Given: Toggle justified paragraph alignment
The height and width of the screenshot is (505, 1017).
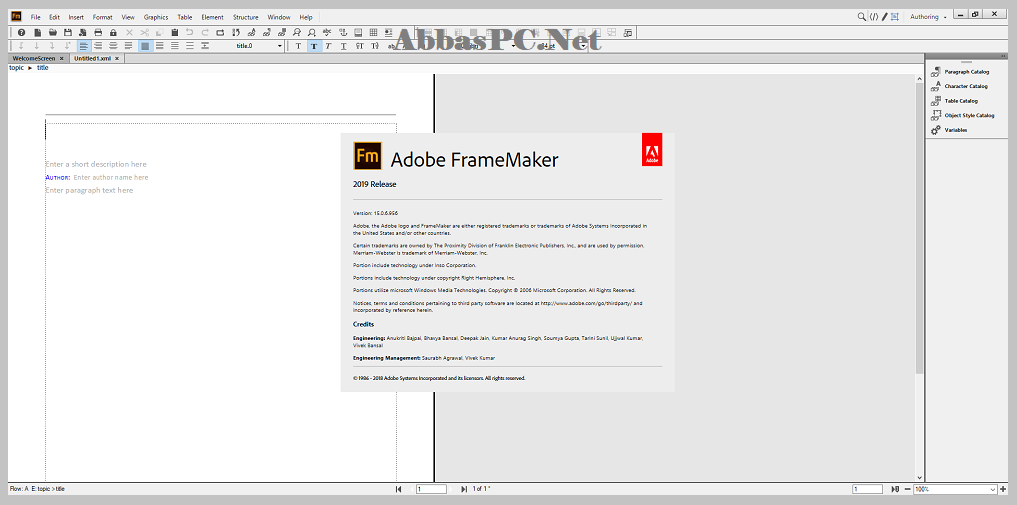Looking at the screenshot, I should (x=128, y=46).
